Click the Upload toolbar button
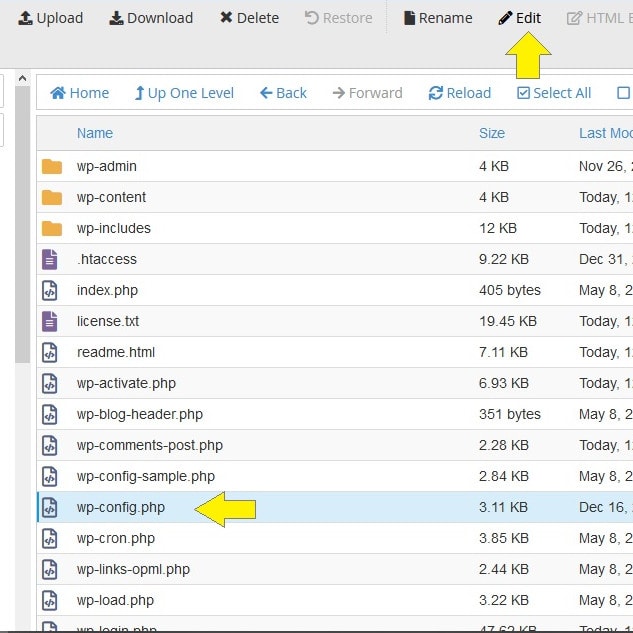 click(50, 18)
